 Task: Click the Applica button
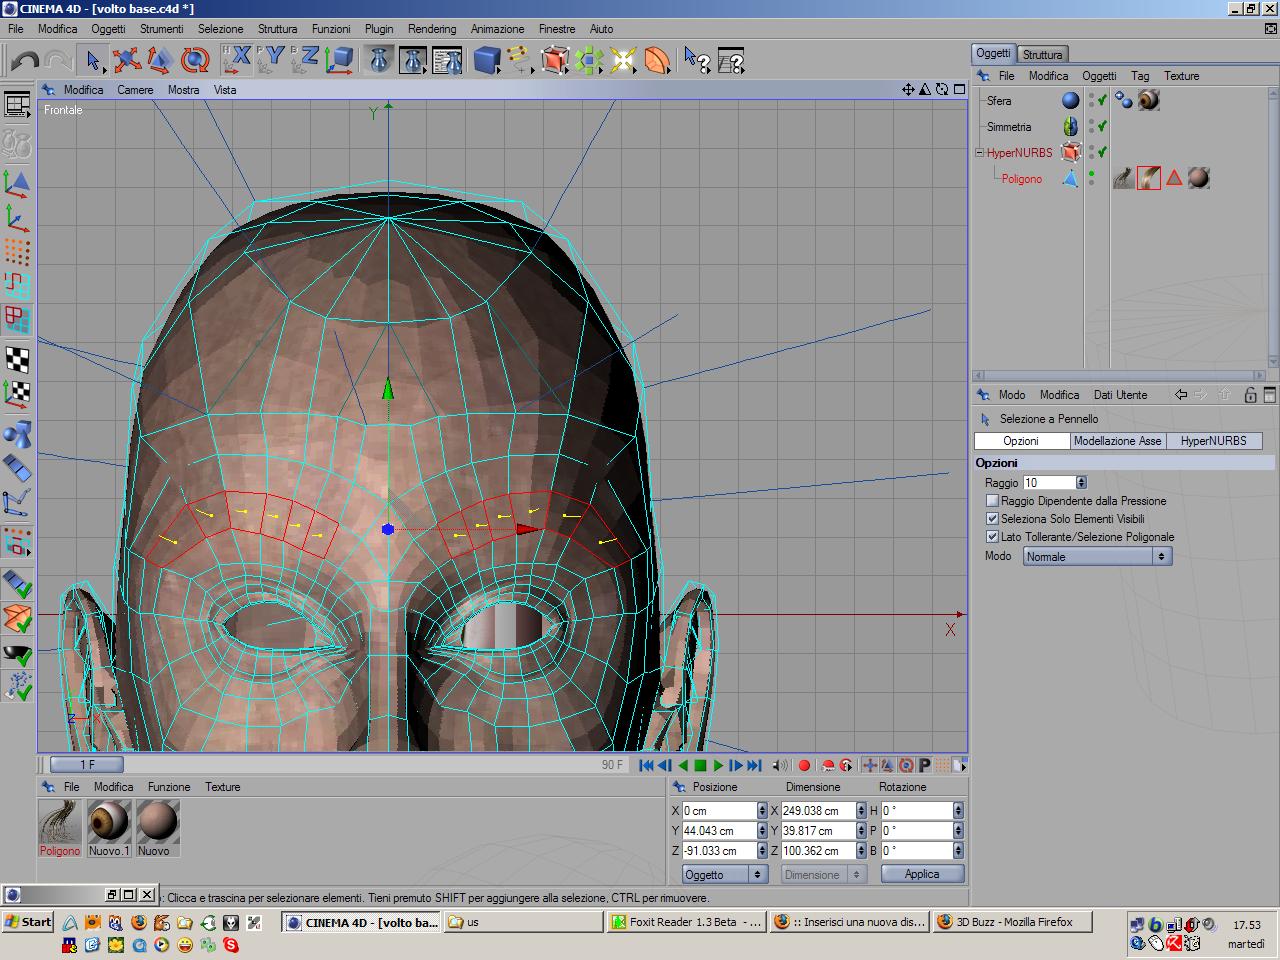(x=921, y=874)
